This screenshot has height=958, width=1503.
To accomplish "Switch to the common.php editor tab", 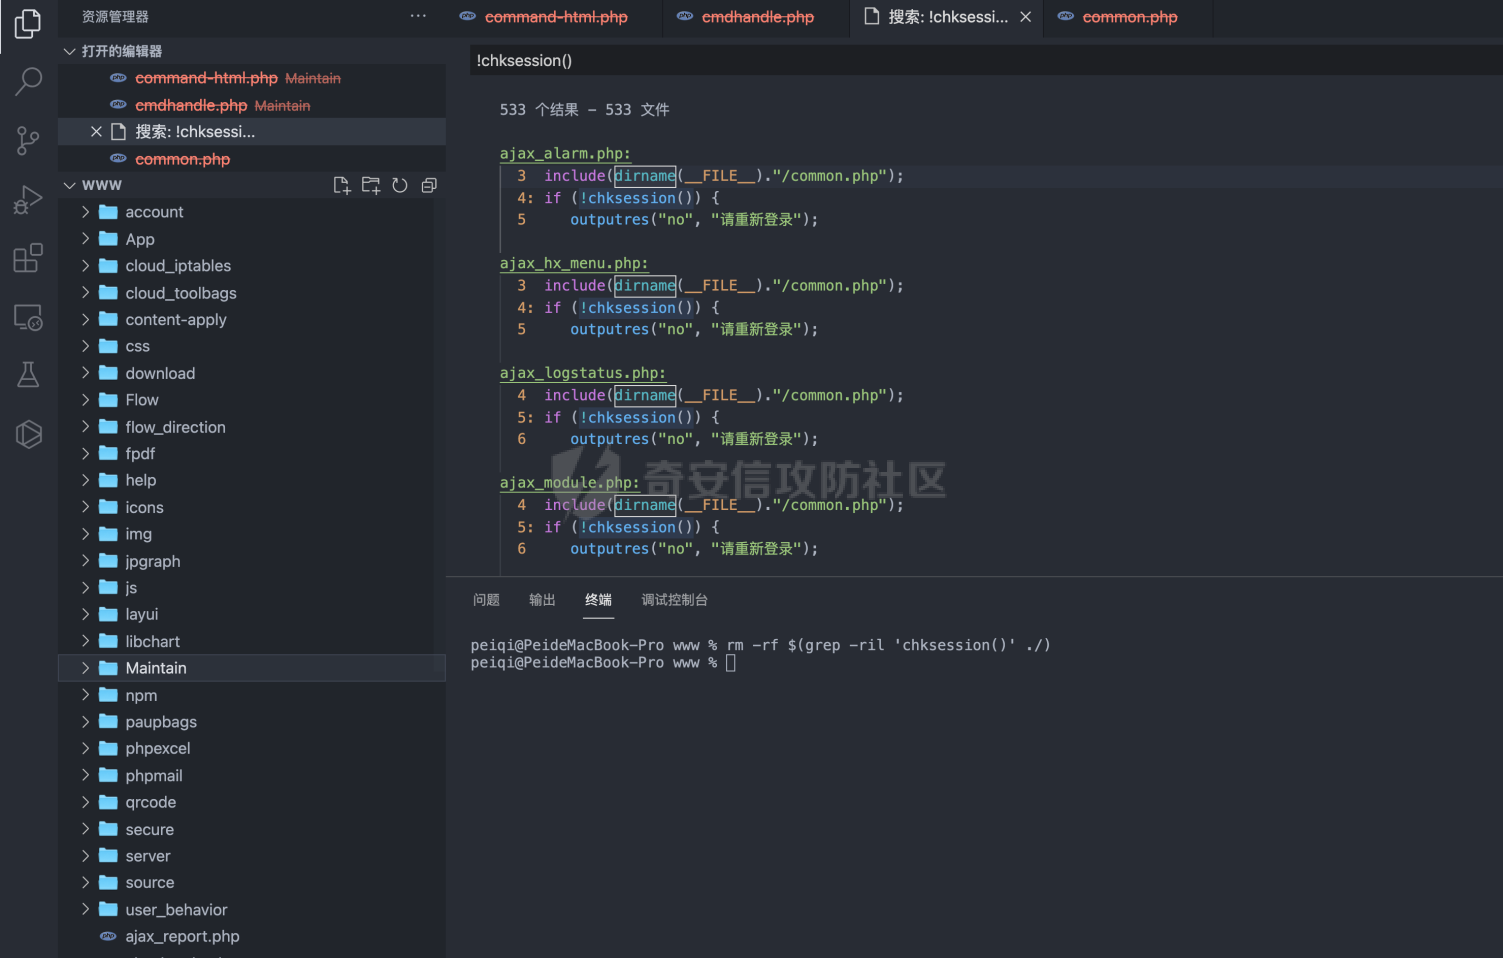I will pyautogui.click(x=1129, y=17).
